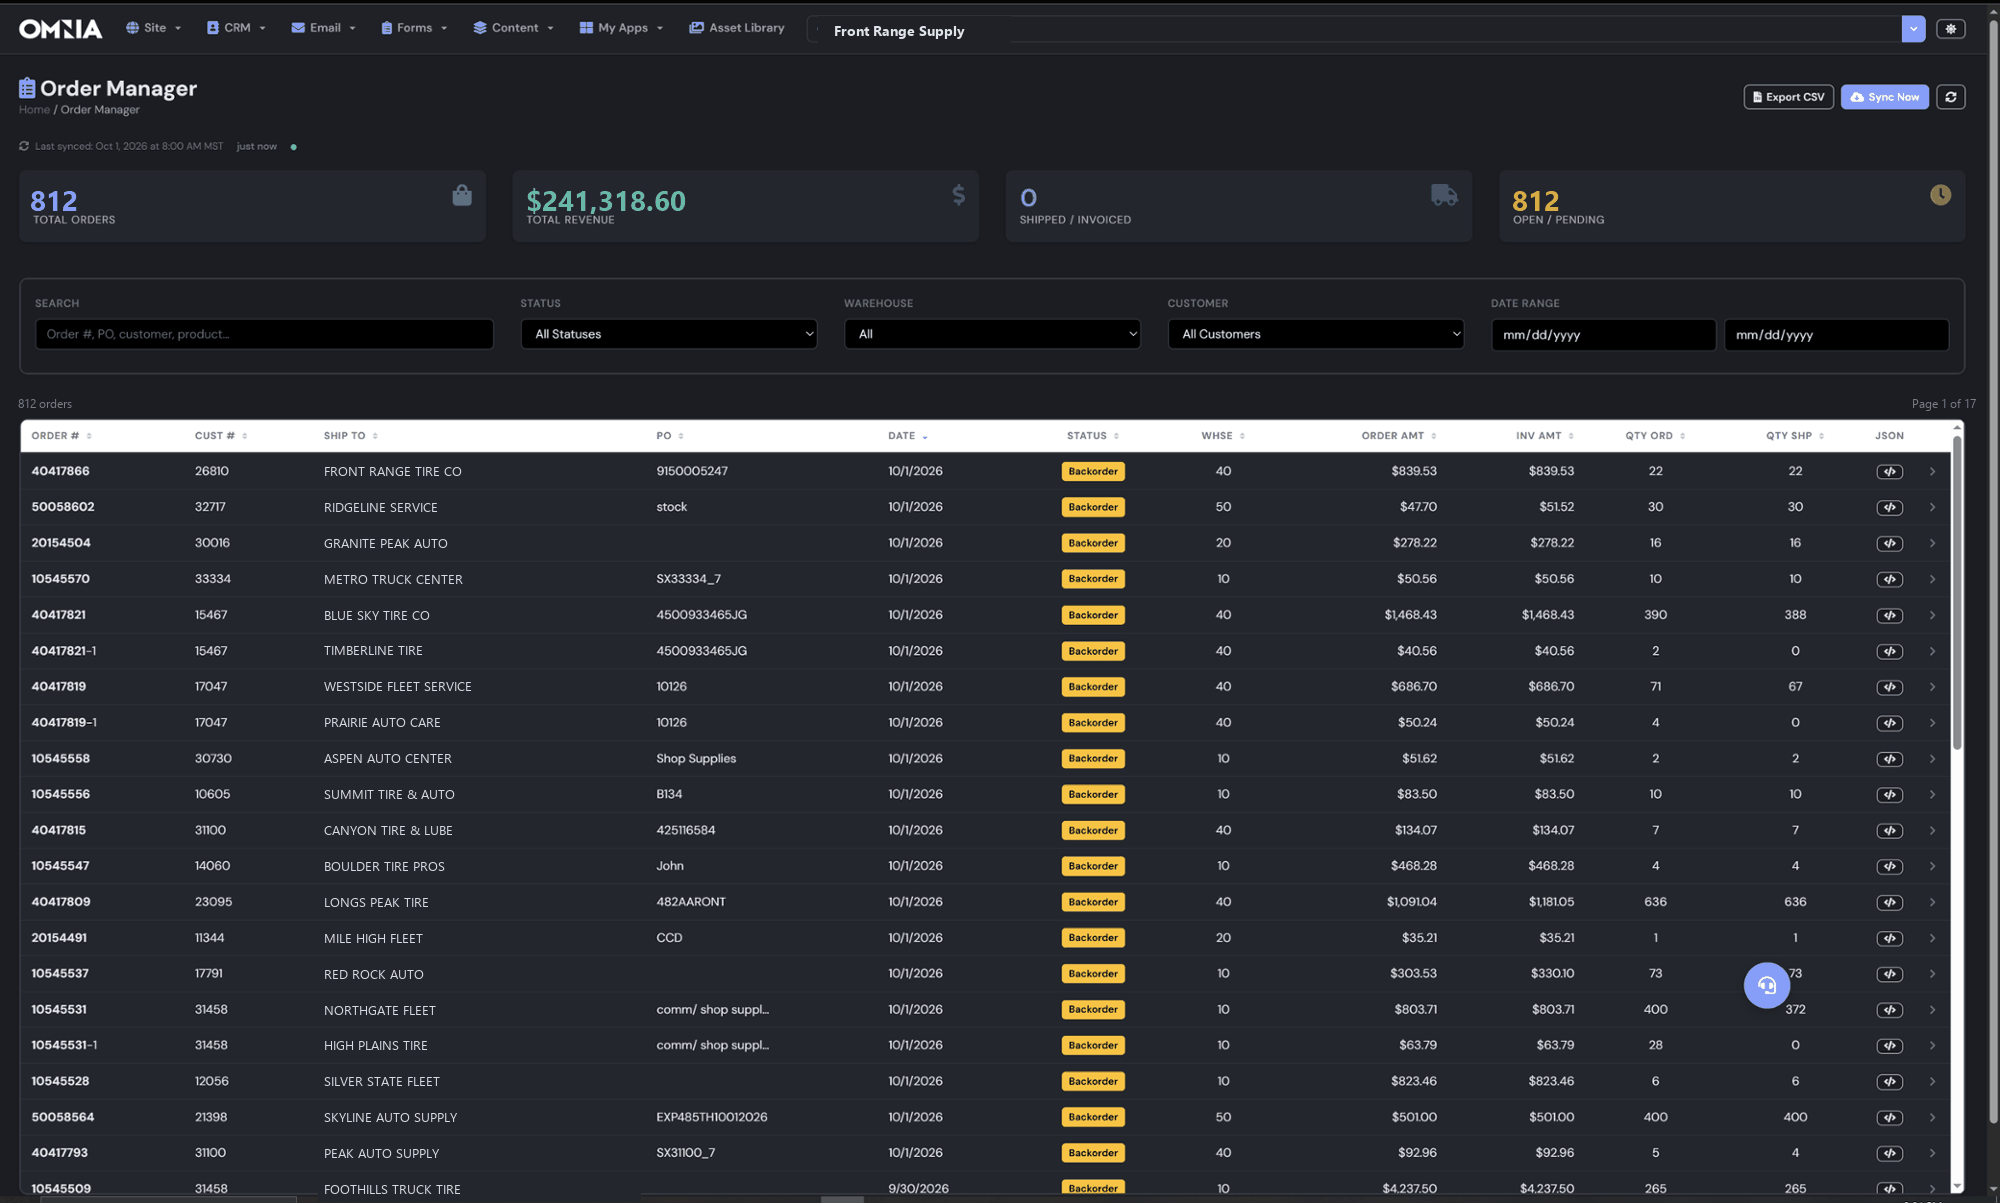The image size is (2000, 1203).
Task: Sort table by Date column
Action: [x=907, y=436]
